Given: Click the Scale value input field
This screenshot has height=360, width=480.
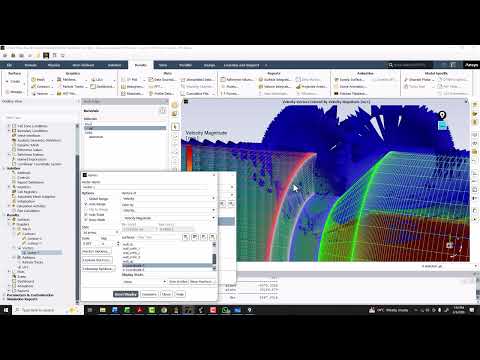Looking at the screenshot, I should [x=90, y=244].
